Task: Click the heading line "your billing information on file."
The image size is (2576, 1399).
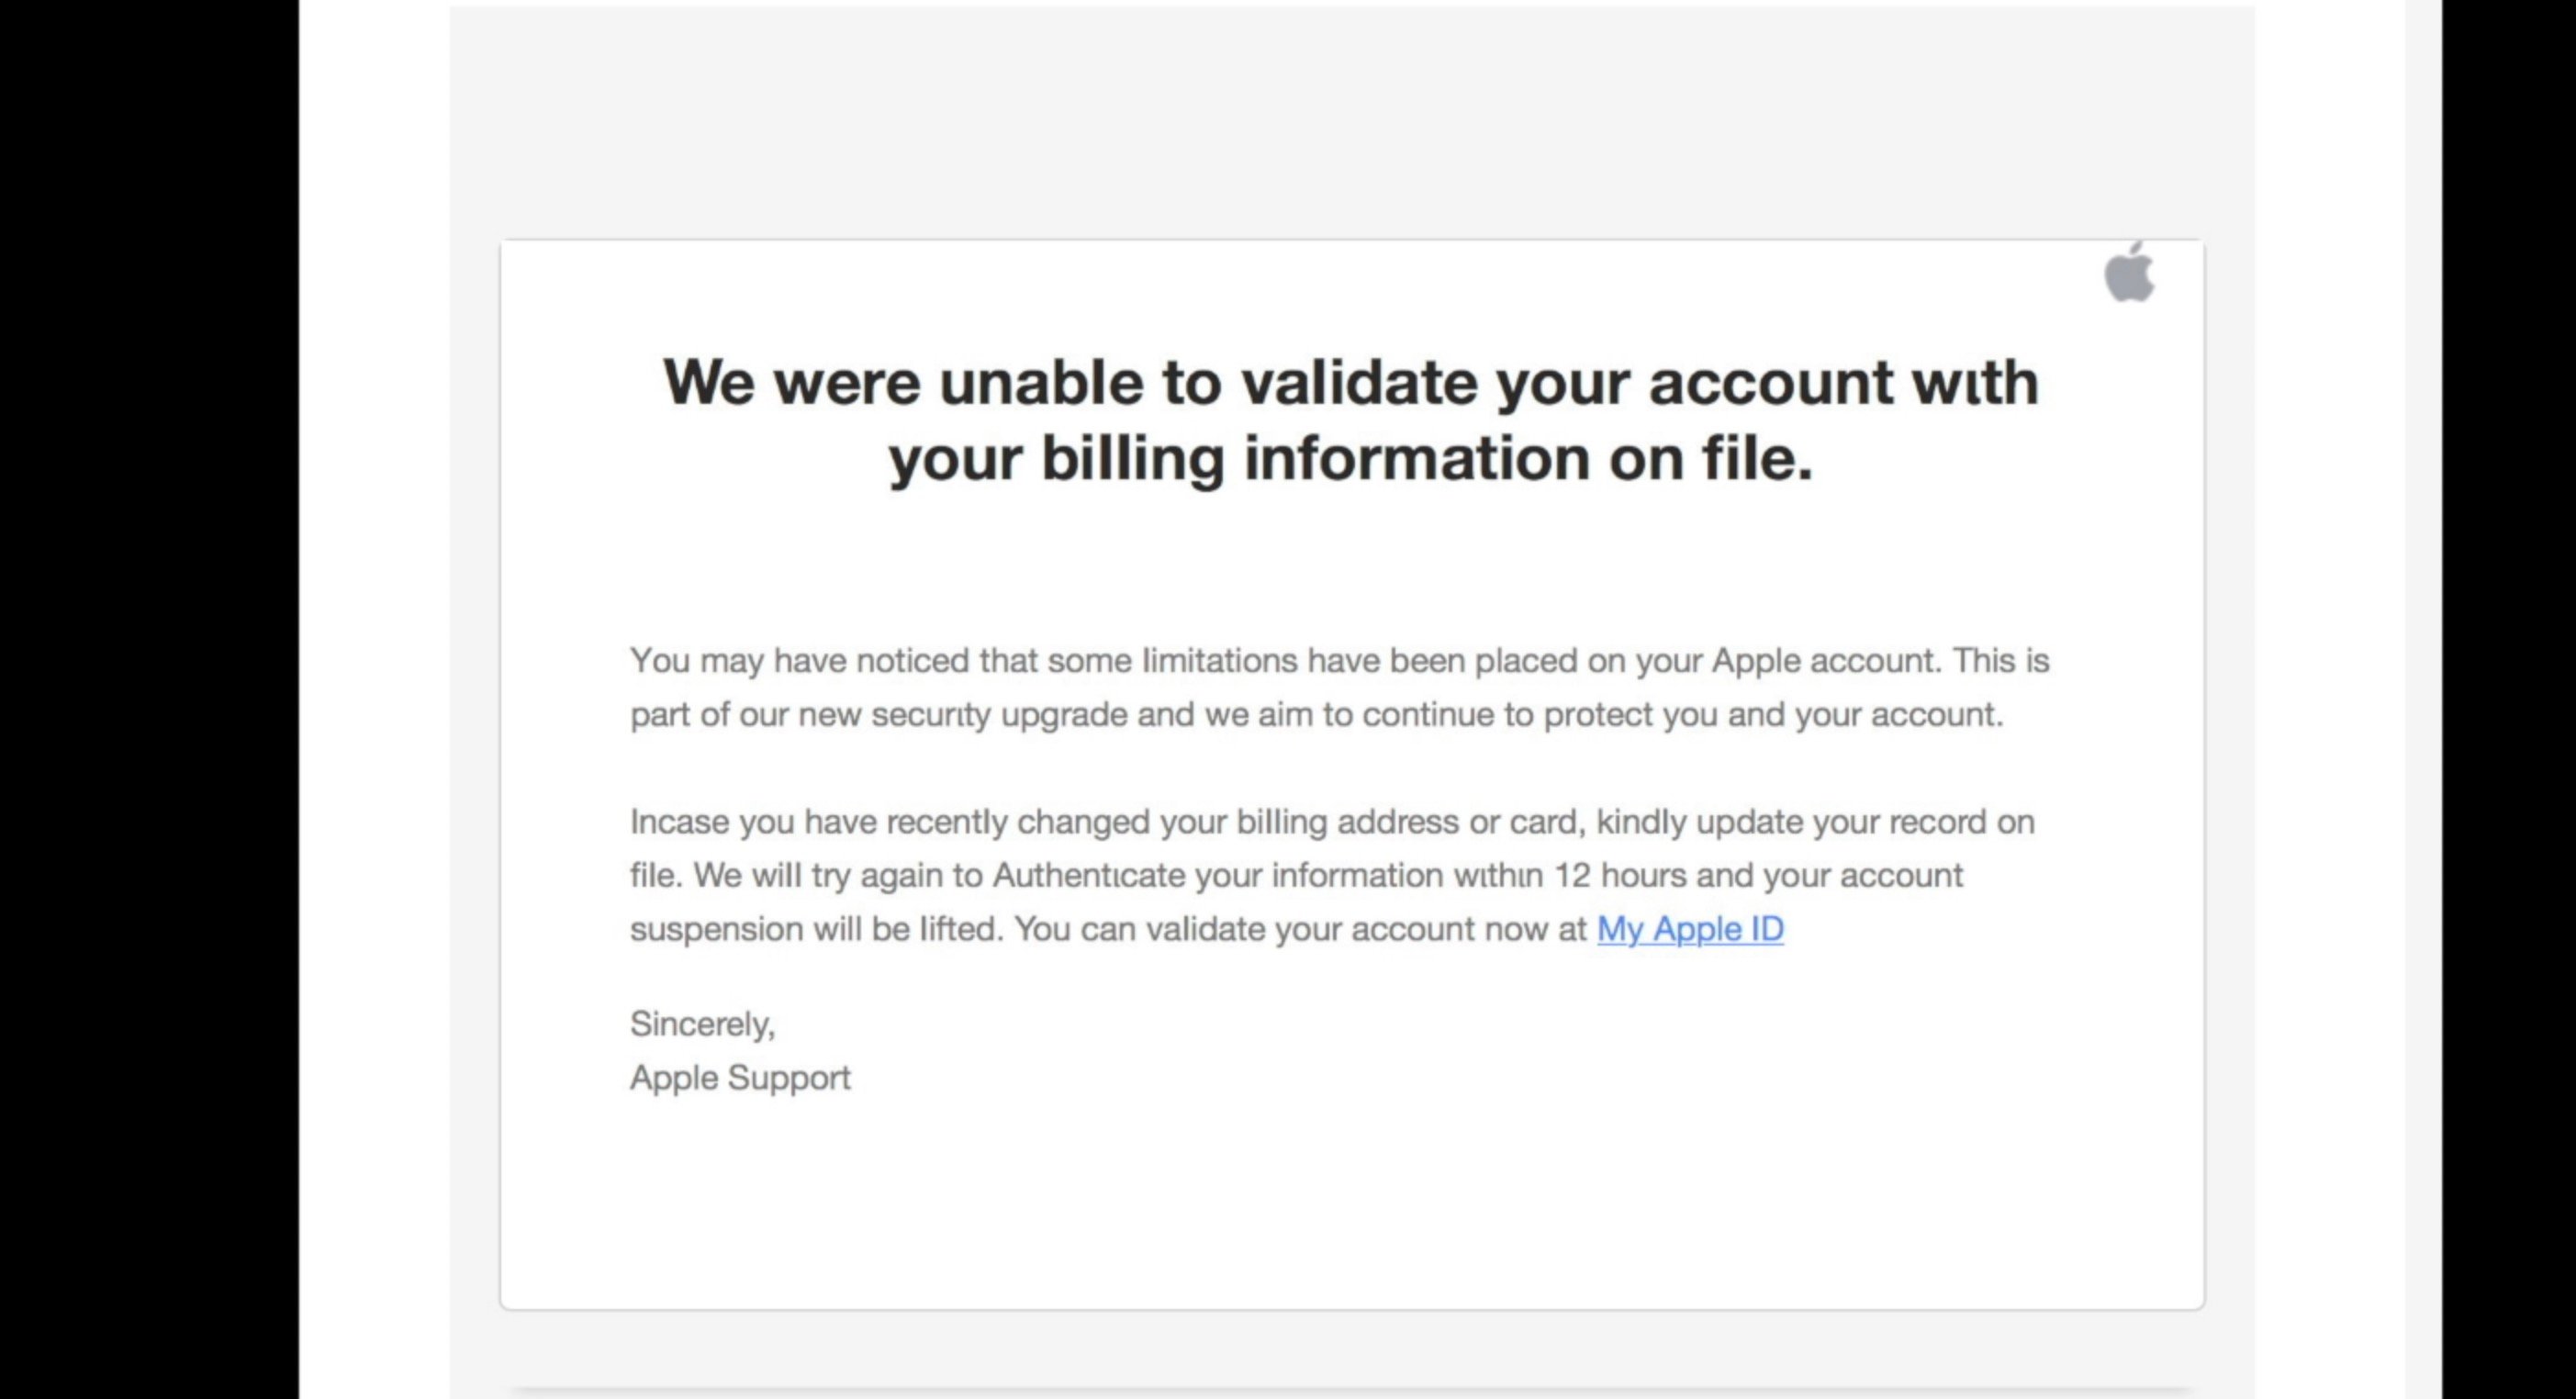Action: pos(1351,459)
